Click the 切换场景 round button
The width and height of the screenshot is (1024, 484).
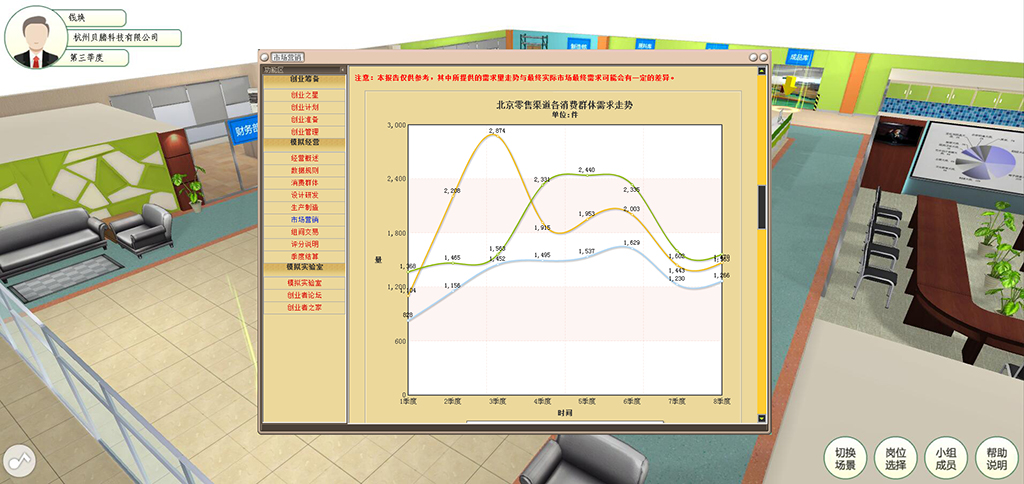coord(845,459)
